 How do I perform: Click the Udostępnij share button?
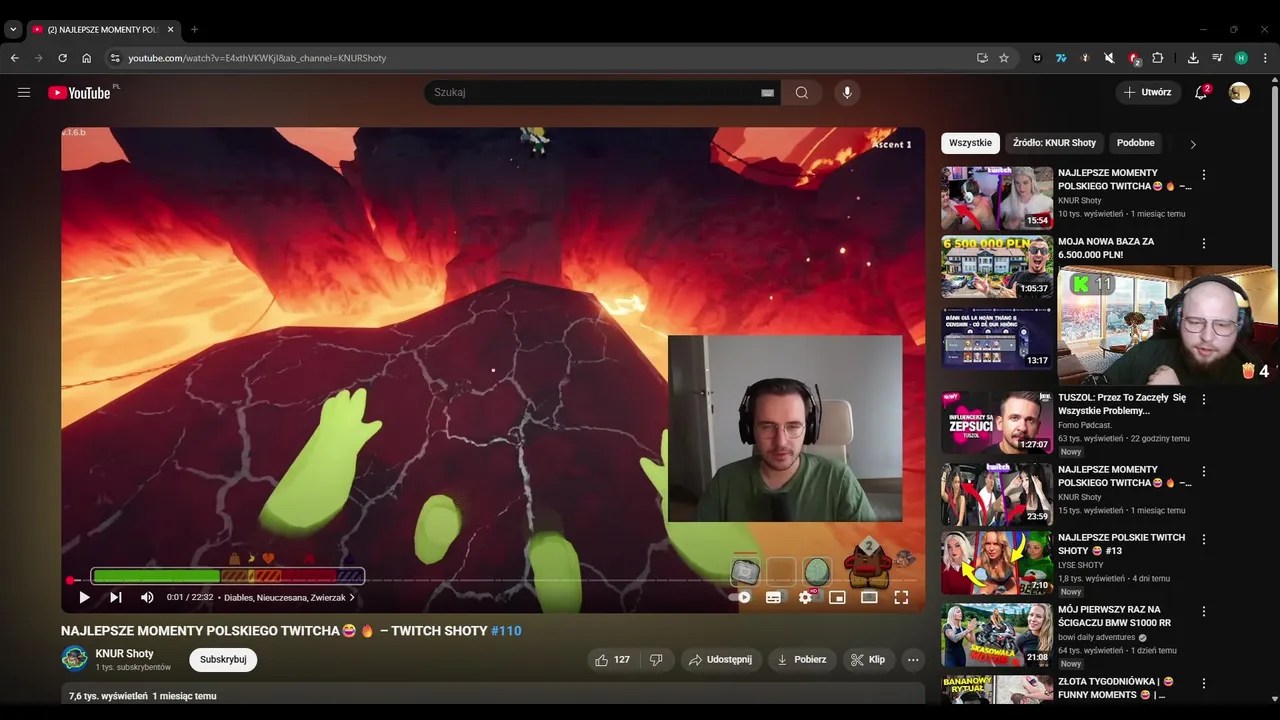coord(720,660)
